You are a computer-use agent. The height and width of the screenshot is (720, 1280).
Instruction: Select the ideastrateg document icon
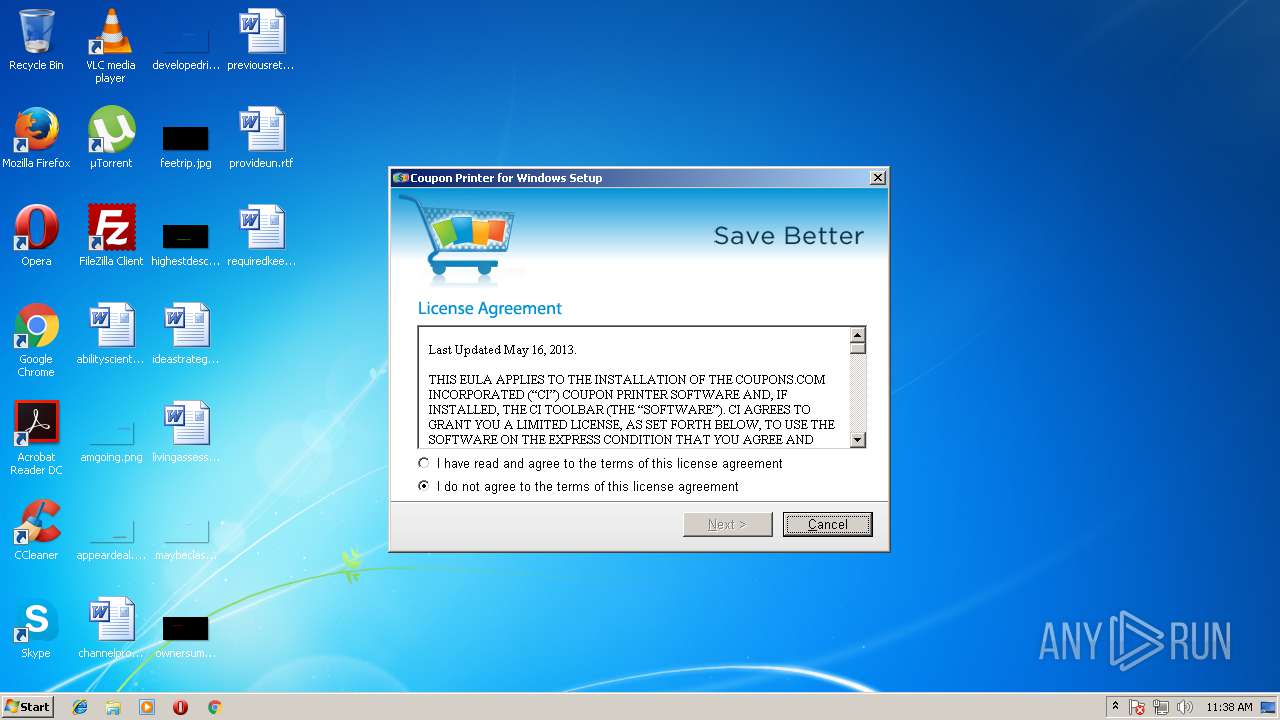[x=186, y=334]
